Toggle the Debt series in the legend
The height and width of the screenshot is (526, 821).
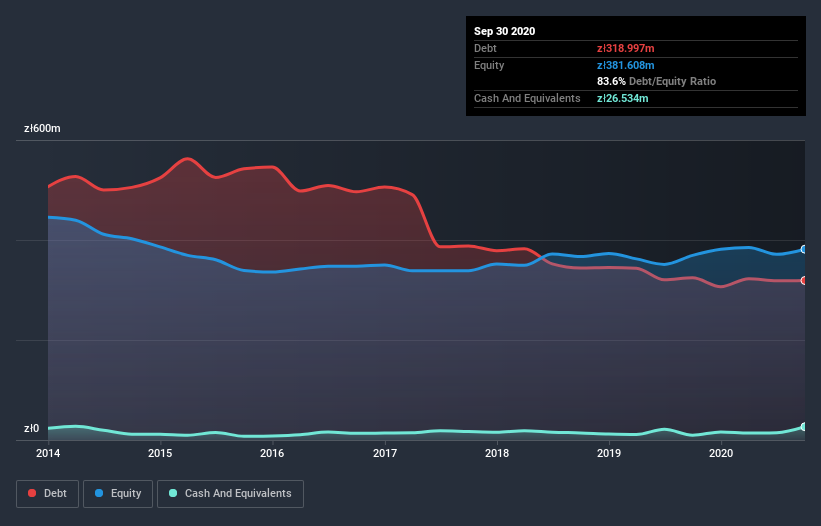(x=47, y=494)
